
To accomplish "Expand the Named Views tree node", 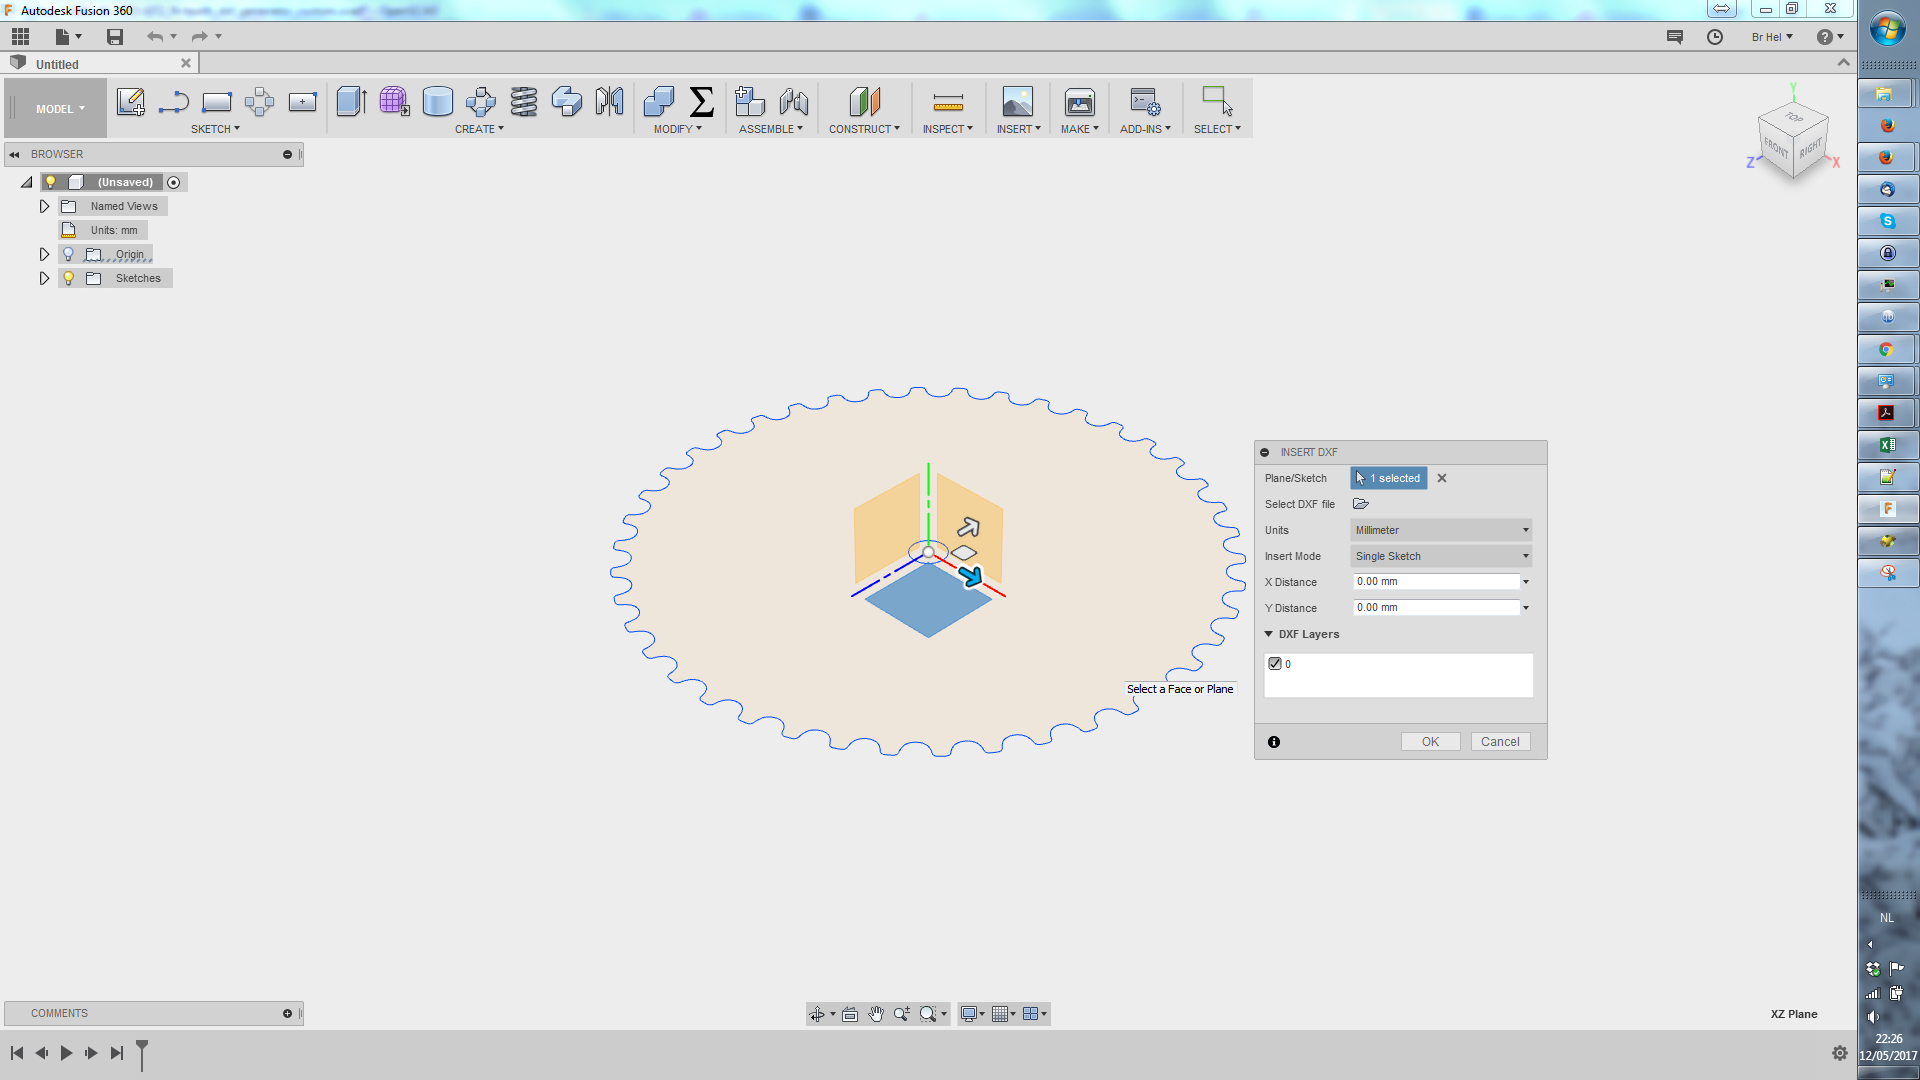I will (44, 206).
